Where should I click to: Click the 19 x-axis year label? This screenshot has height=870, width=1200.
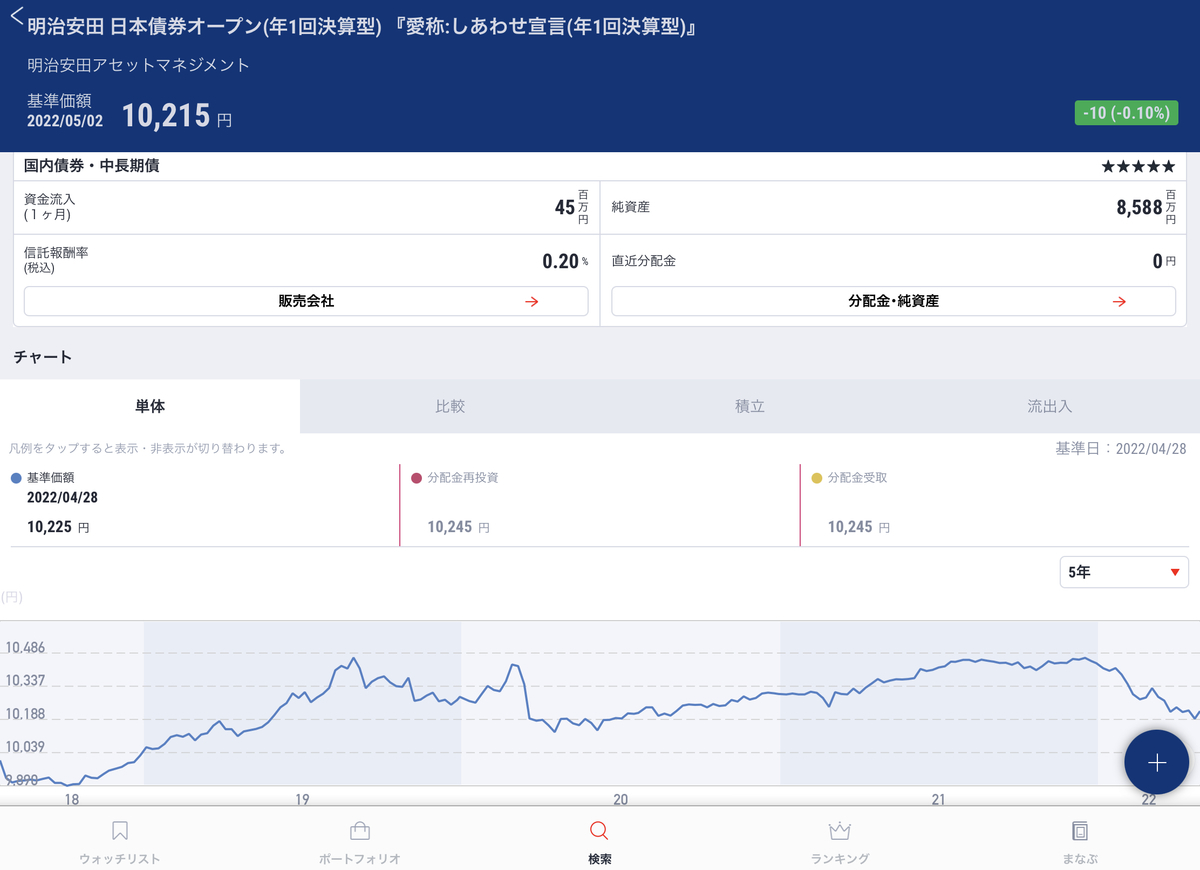tap(302, 799)
